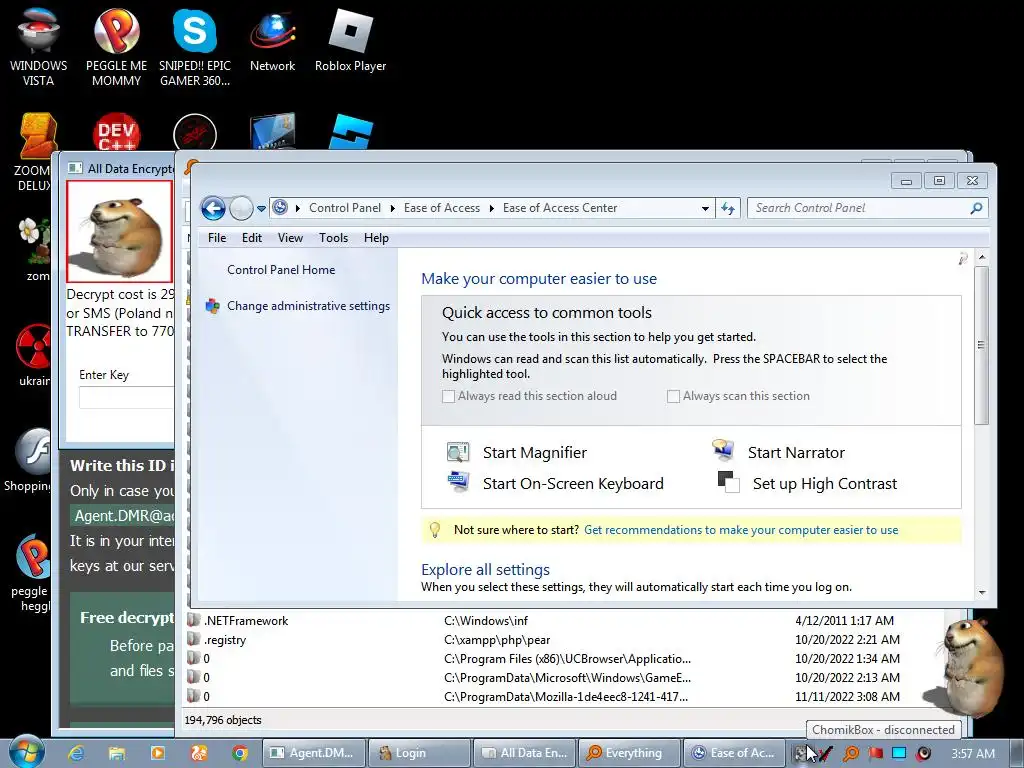Open the Help menu
Screen dimensions: 1024x768
[x=376, y=238]
